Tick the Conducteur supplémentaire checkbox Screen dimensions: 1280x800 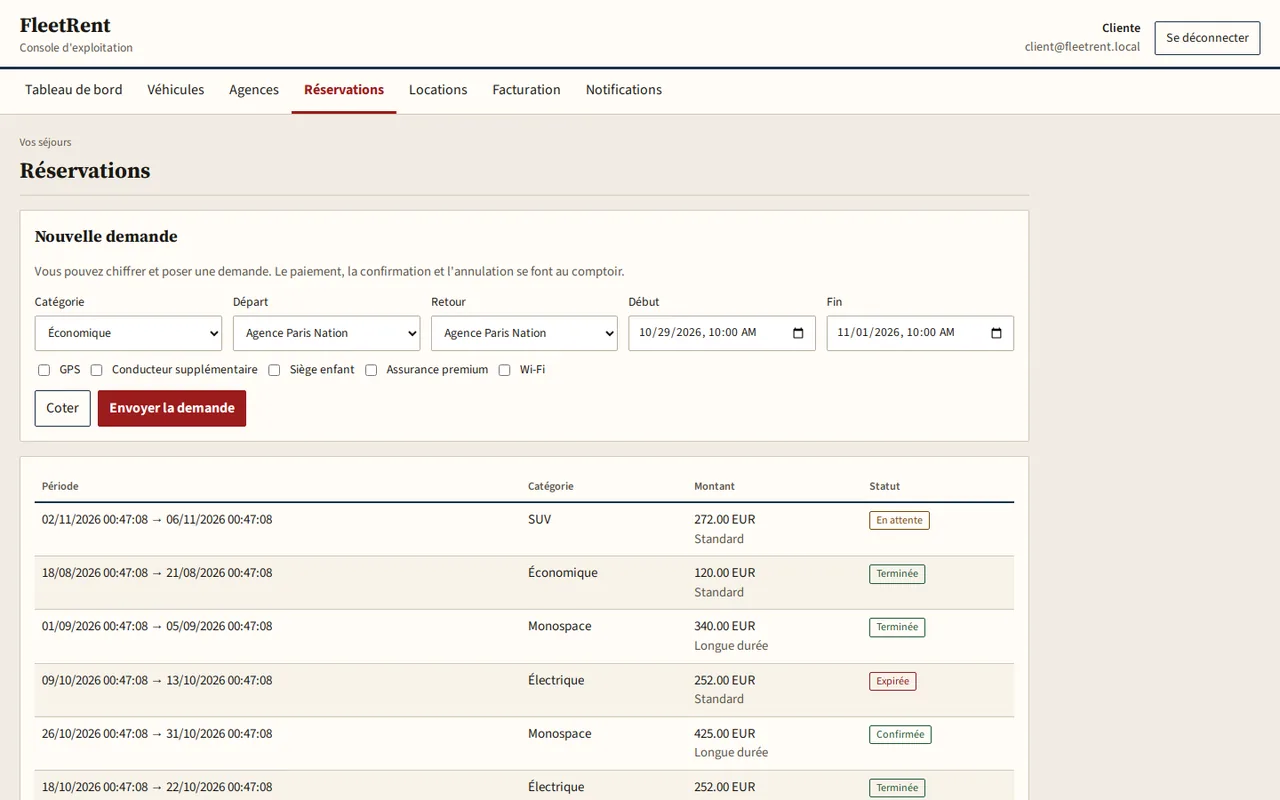coord(97,370)
